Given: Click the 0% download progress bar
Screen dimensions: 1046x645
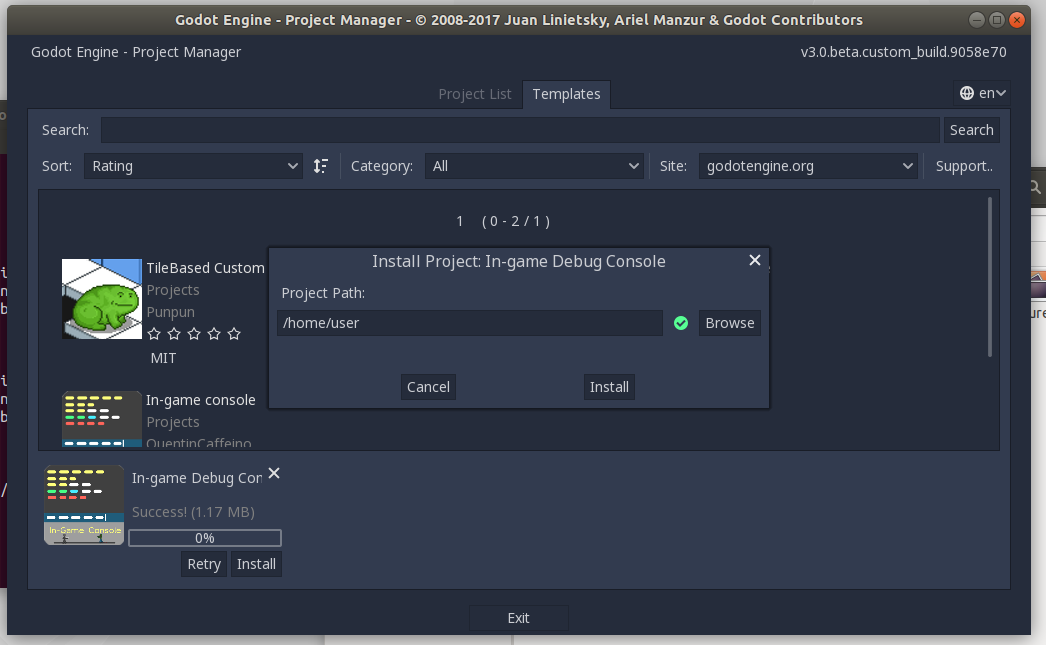Looking at the screenshot, I should coord(204,537).
